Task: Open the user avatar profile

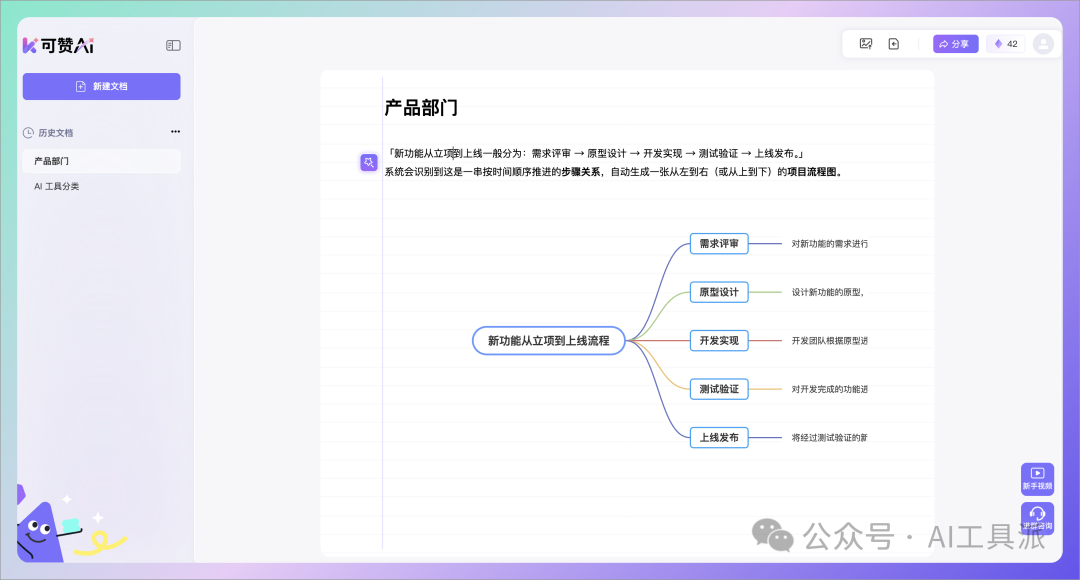Action: pyautogui.click(x=1043, y=44)
